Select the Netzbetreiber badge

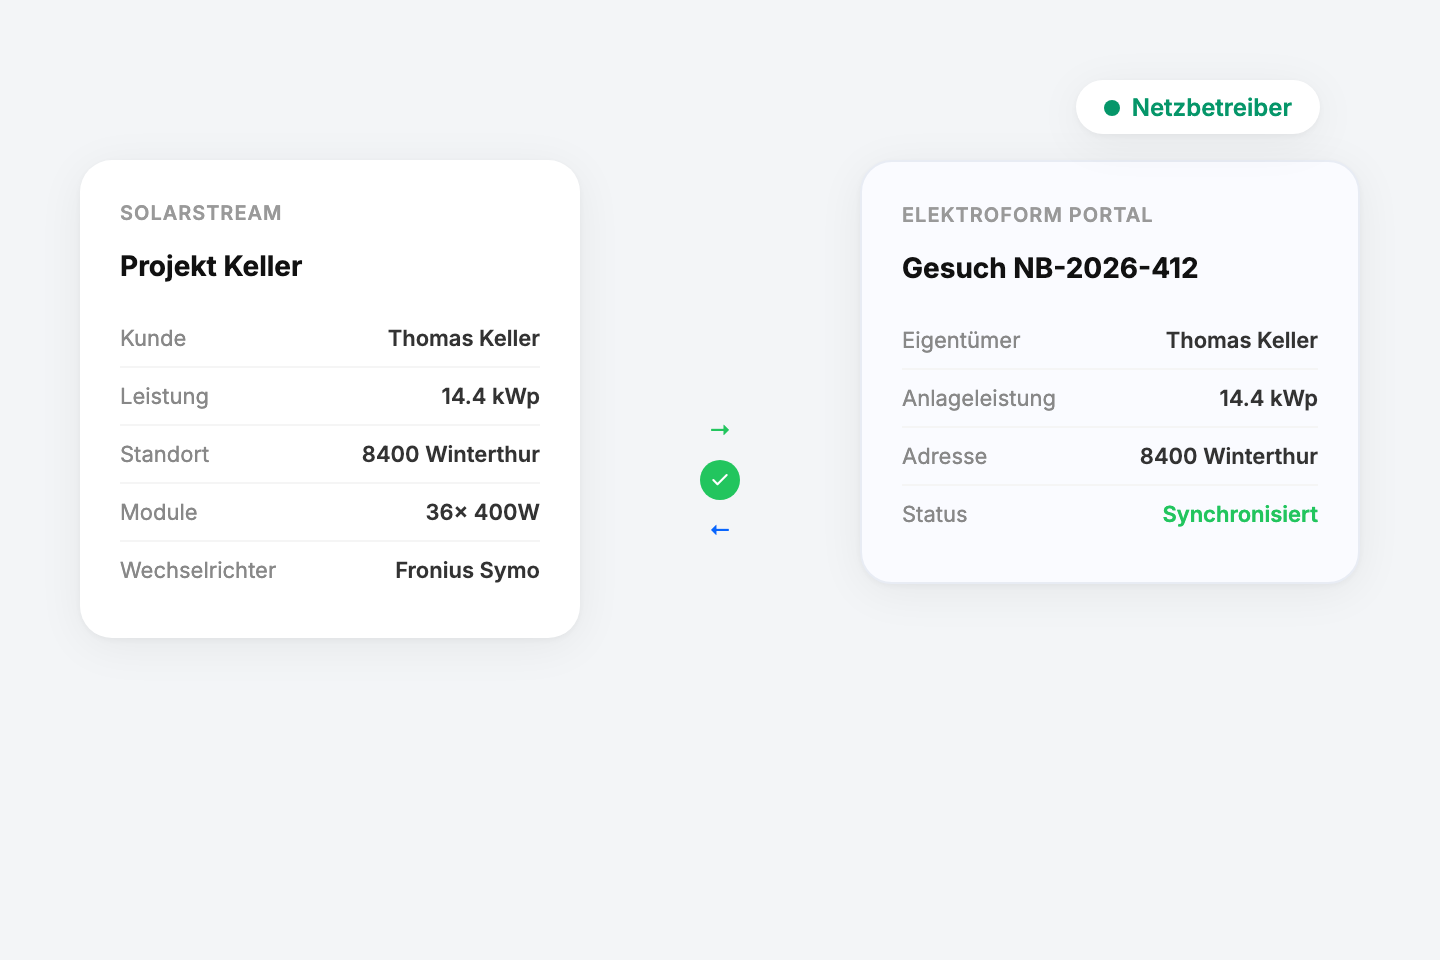click(1197, 107)
